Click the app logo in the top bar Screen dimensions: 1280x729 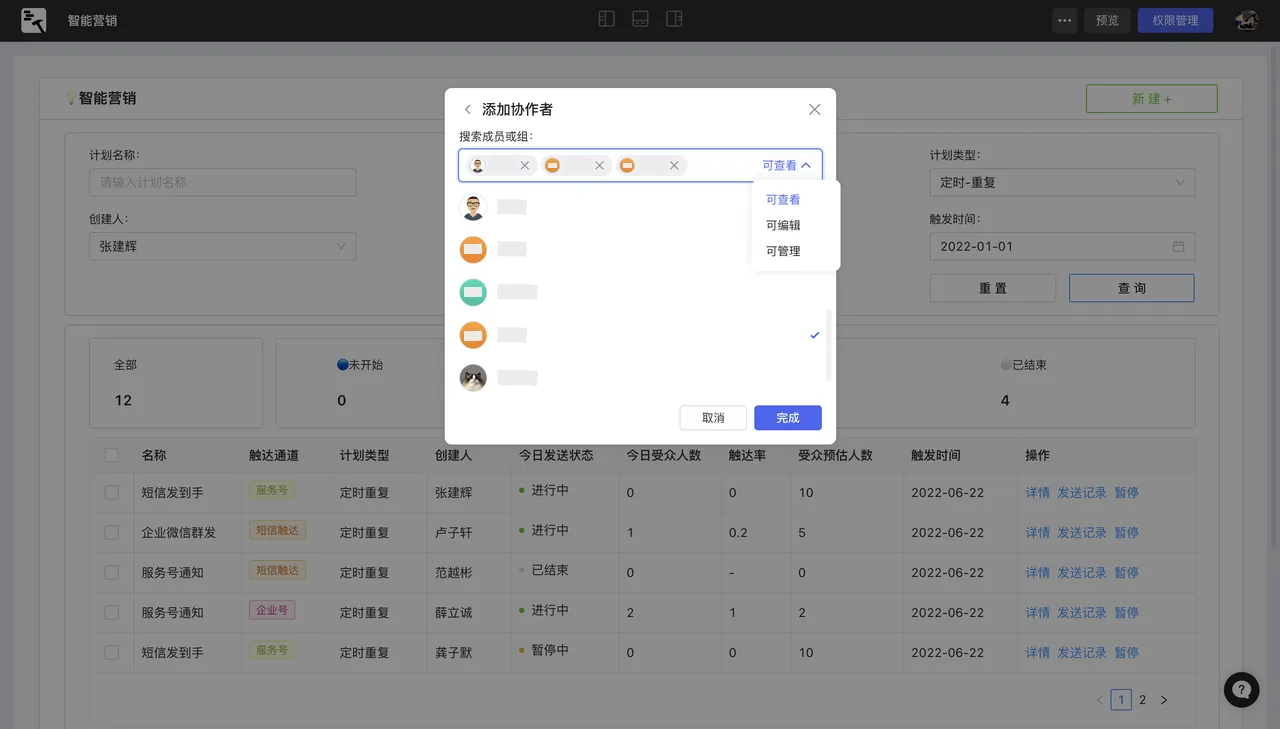pyautogui.click(x=34, y=20)
